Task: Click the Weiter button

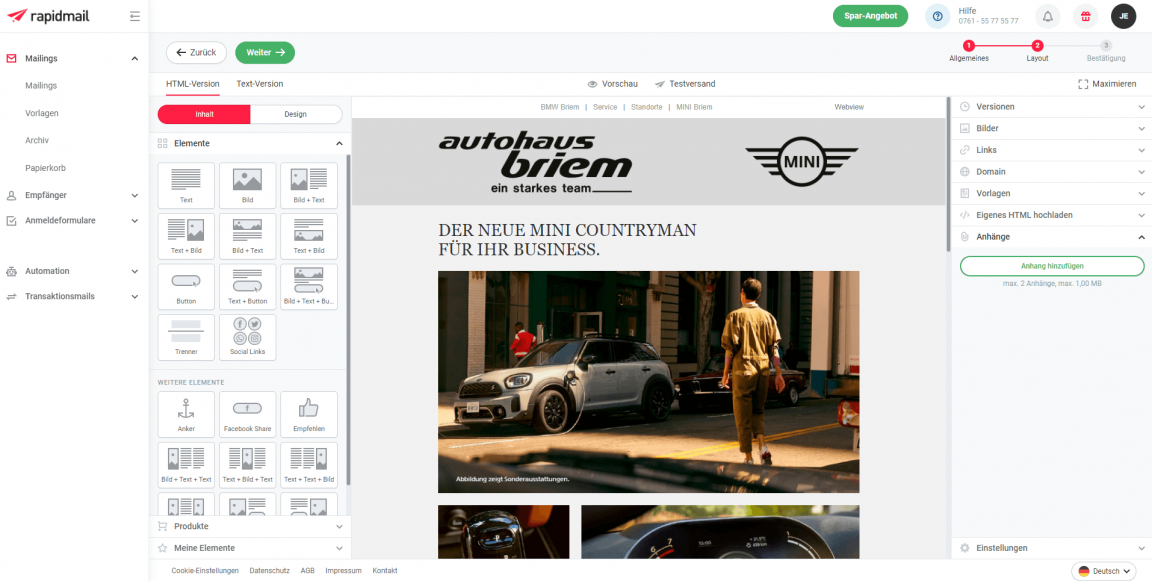Action: (x=265, y=52)
